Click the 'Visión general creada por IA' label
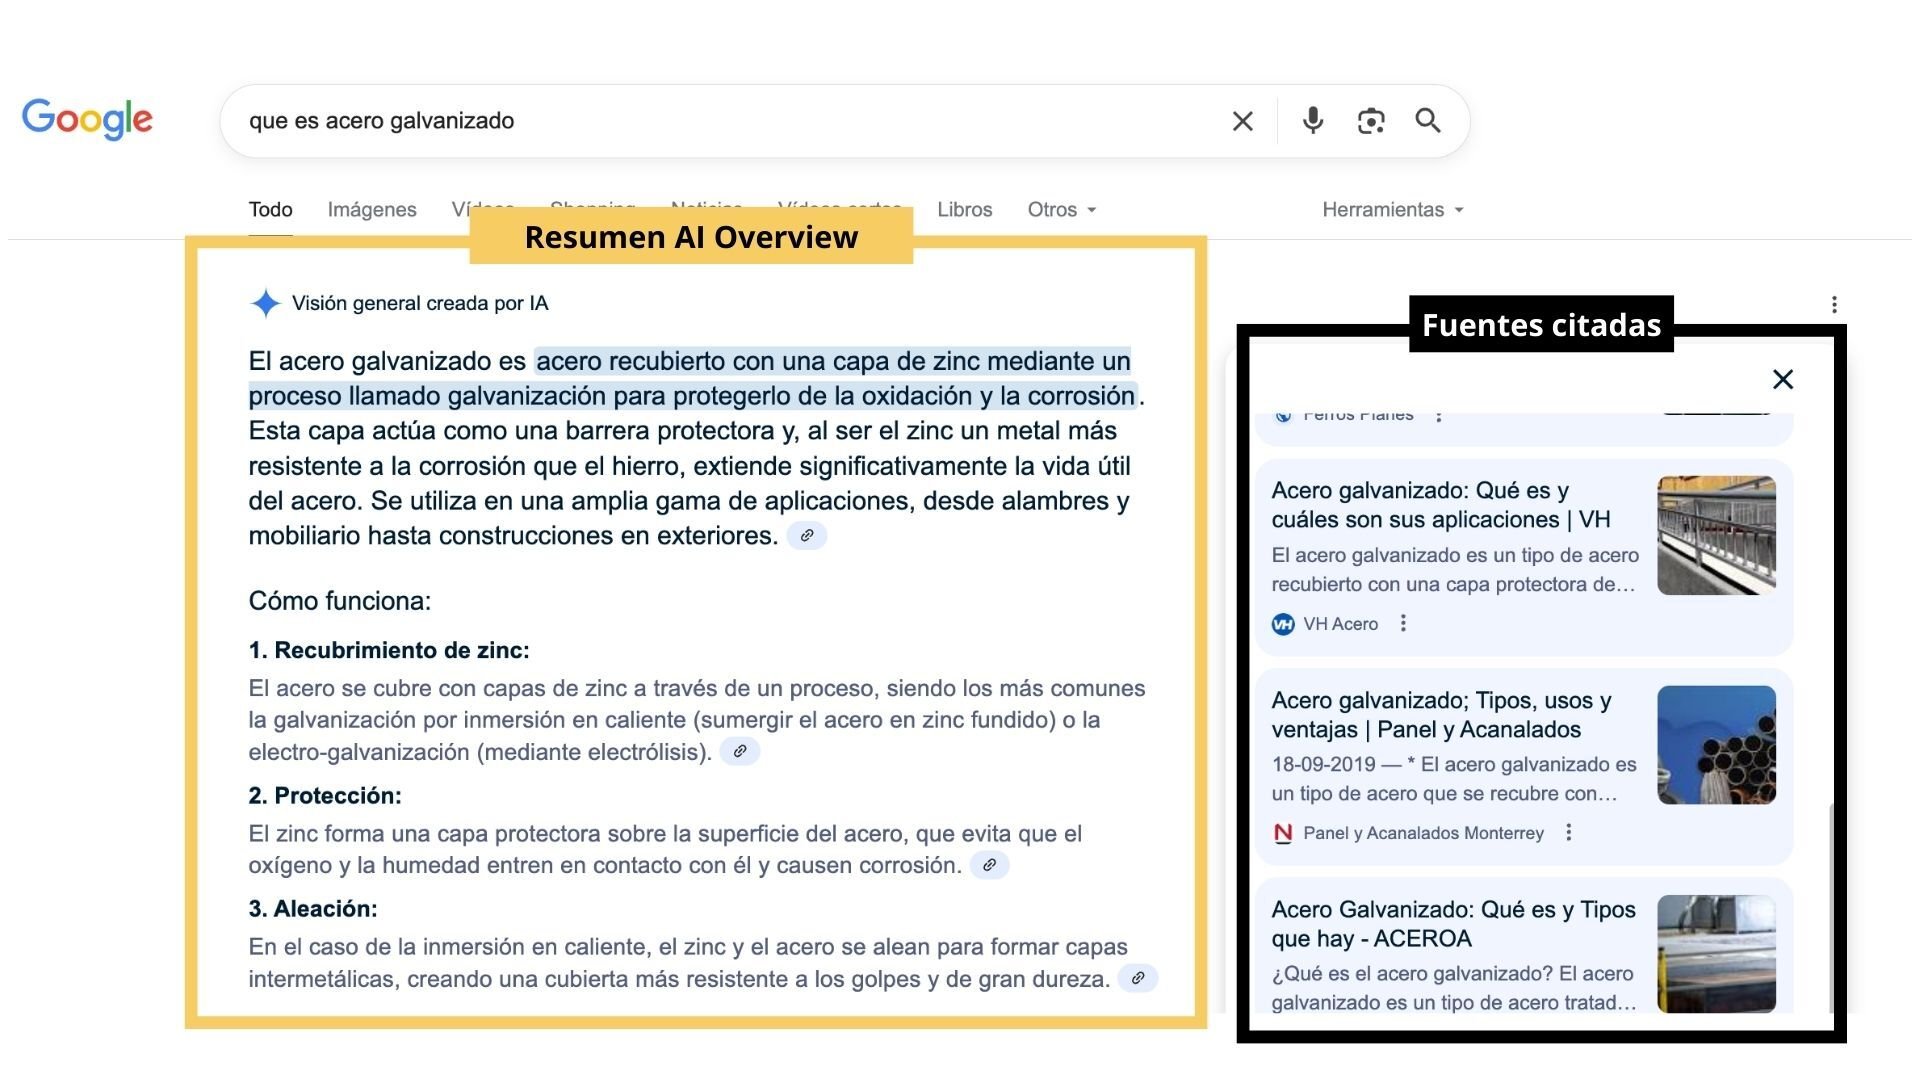 coord(420,303)
